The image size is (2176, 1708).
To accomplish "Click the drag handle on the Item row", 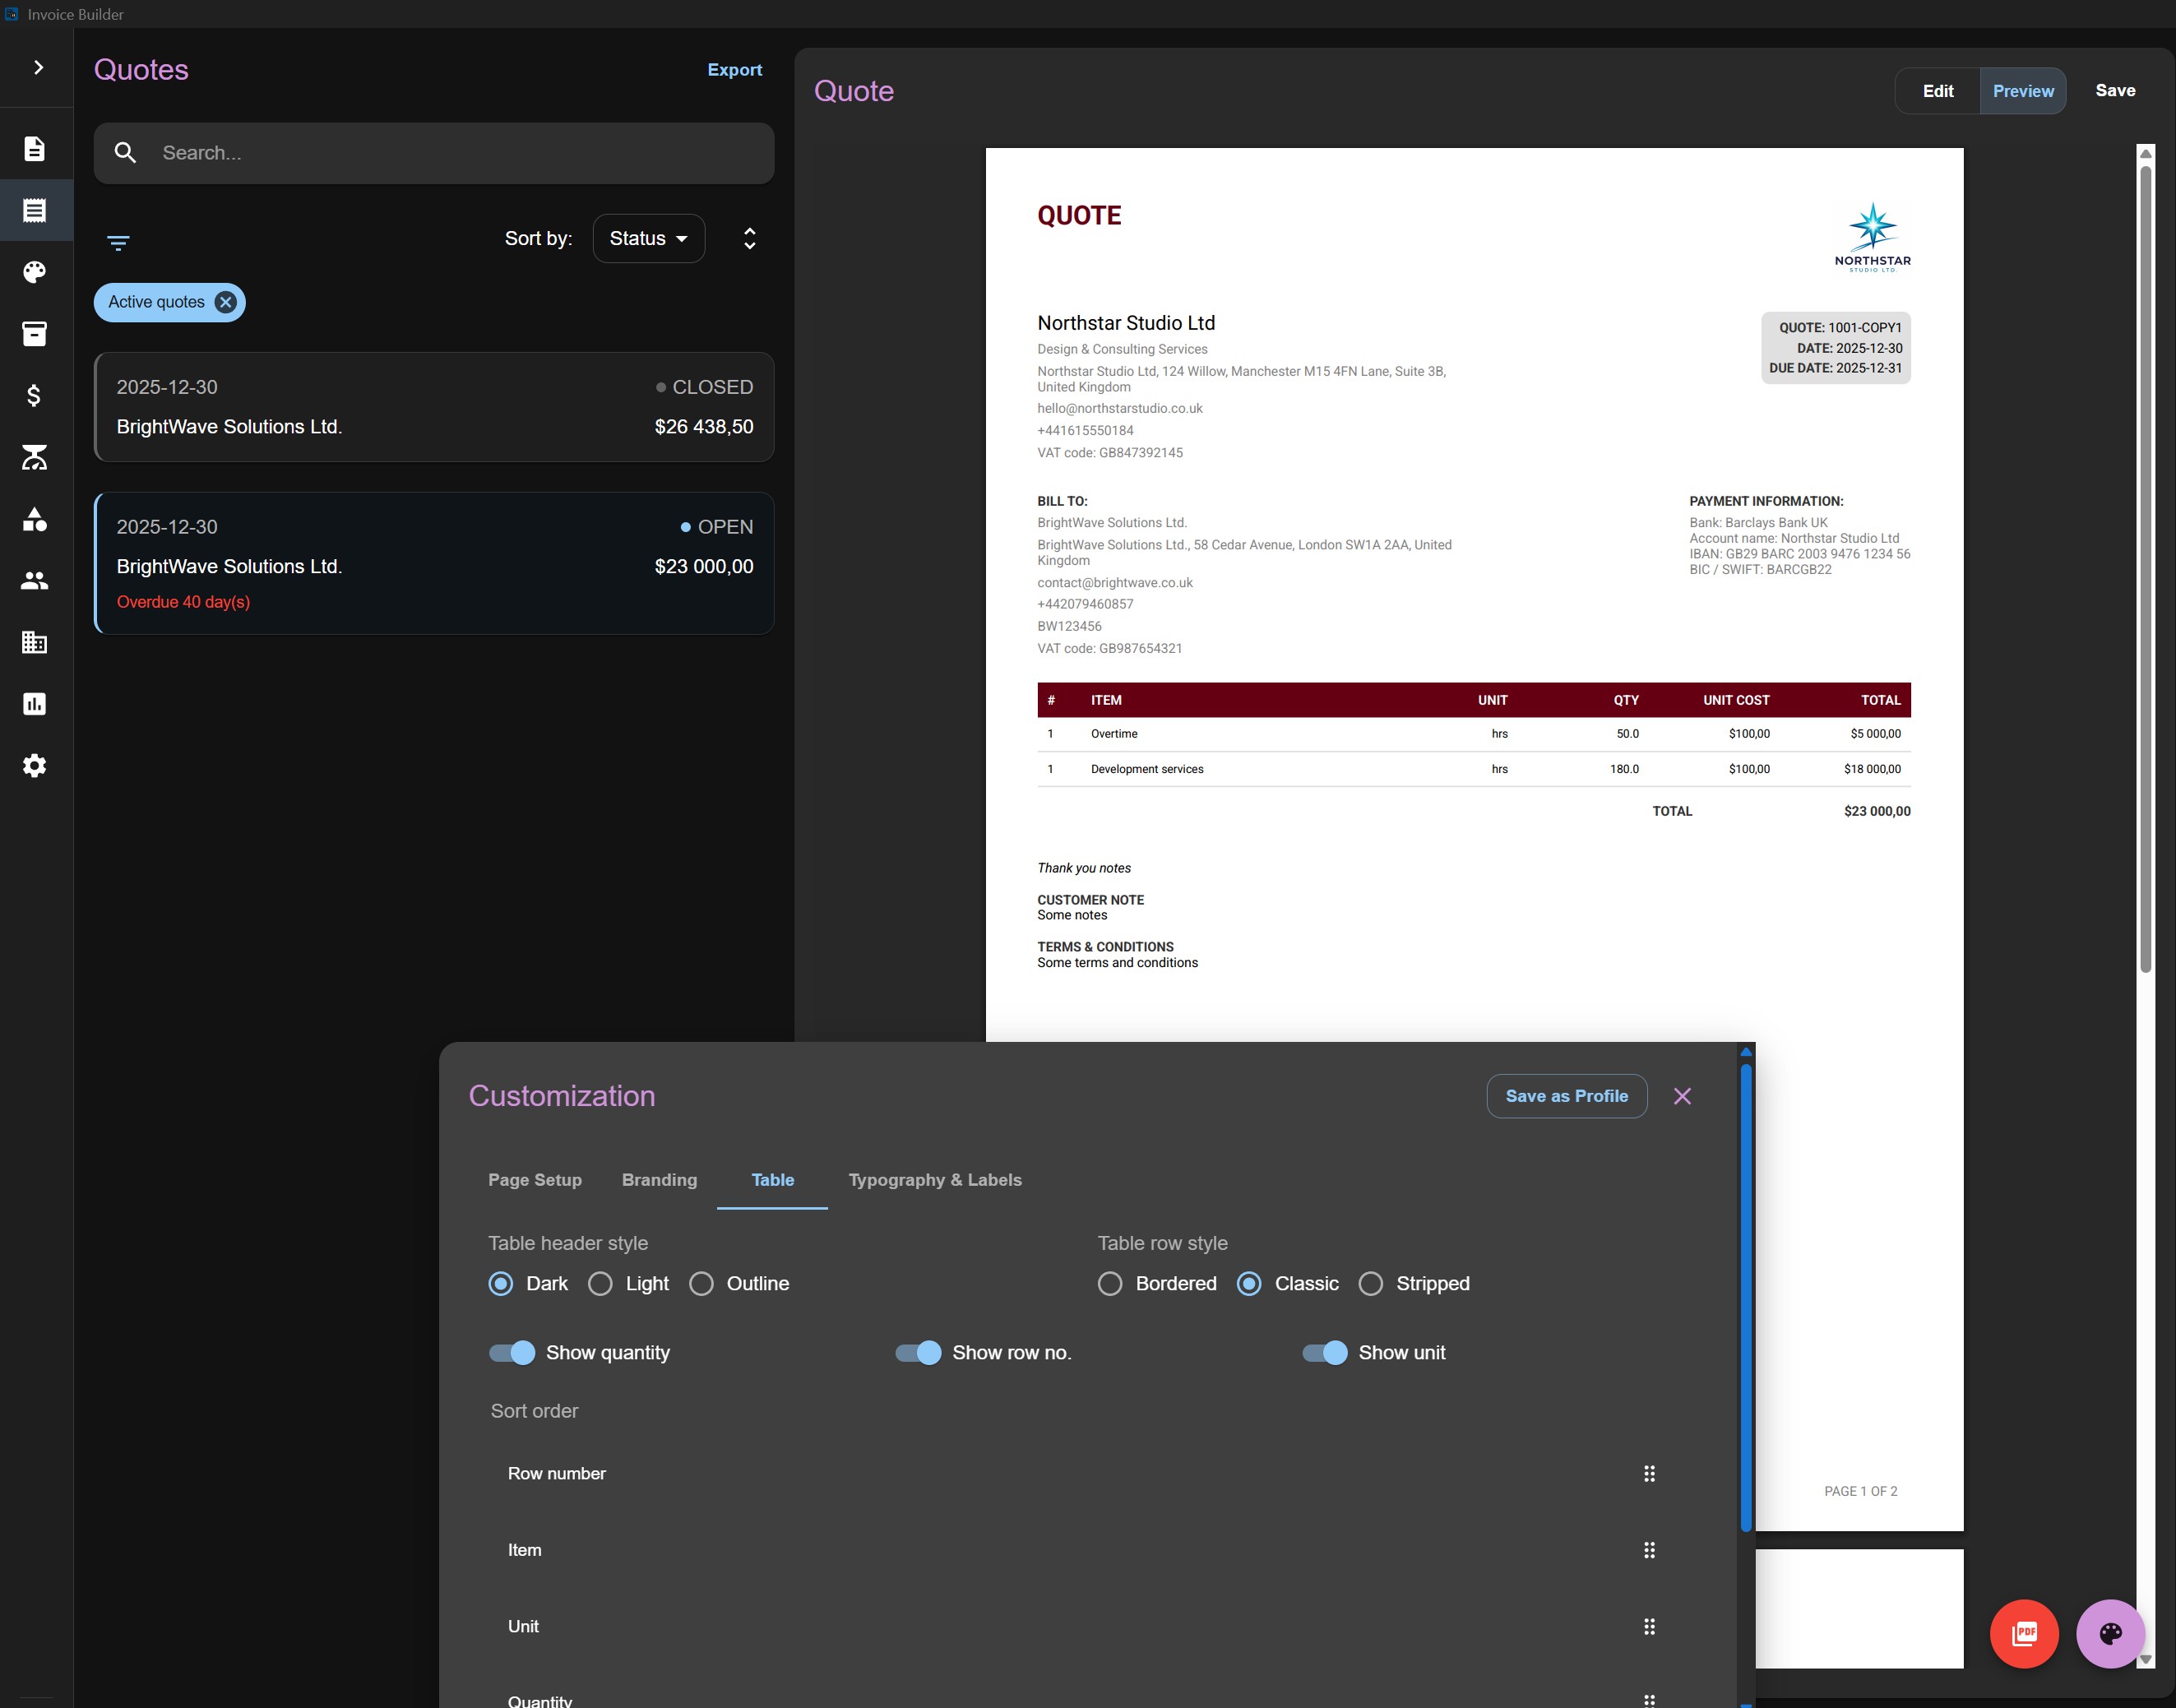I will pos(1649,1550).
